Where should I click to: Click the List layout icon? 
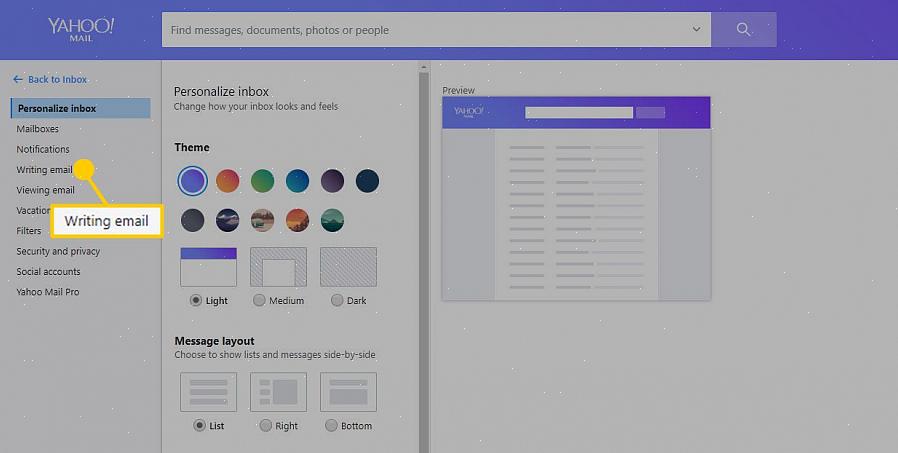point(208,392)
